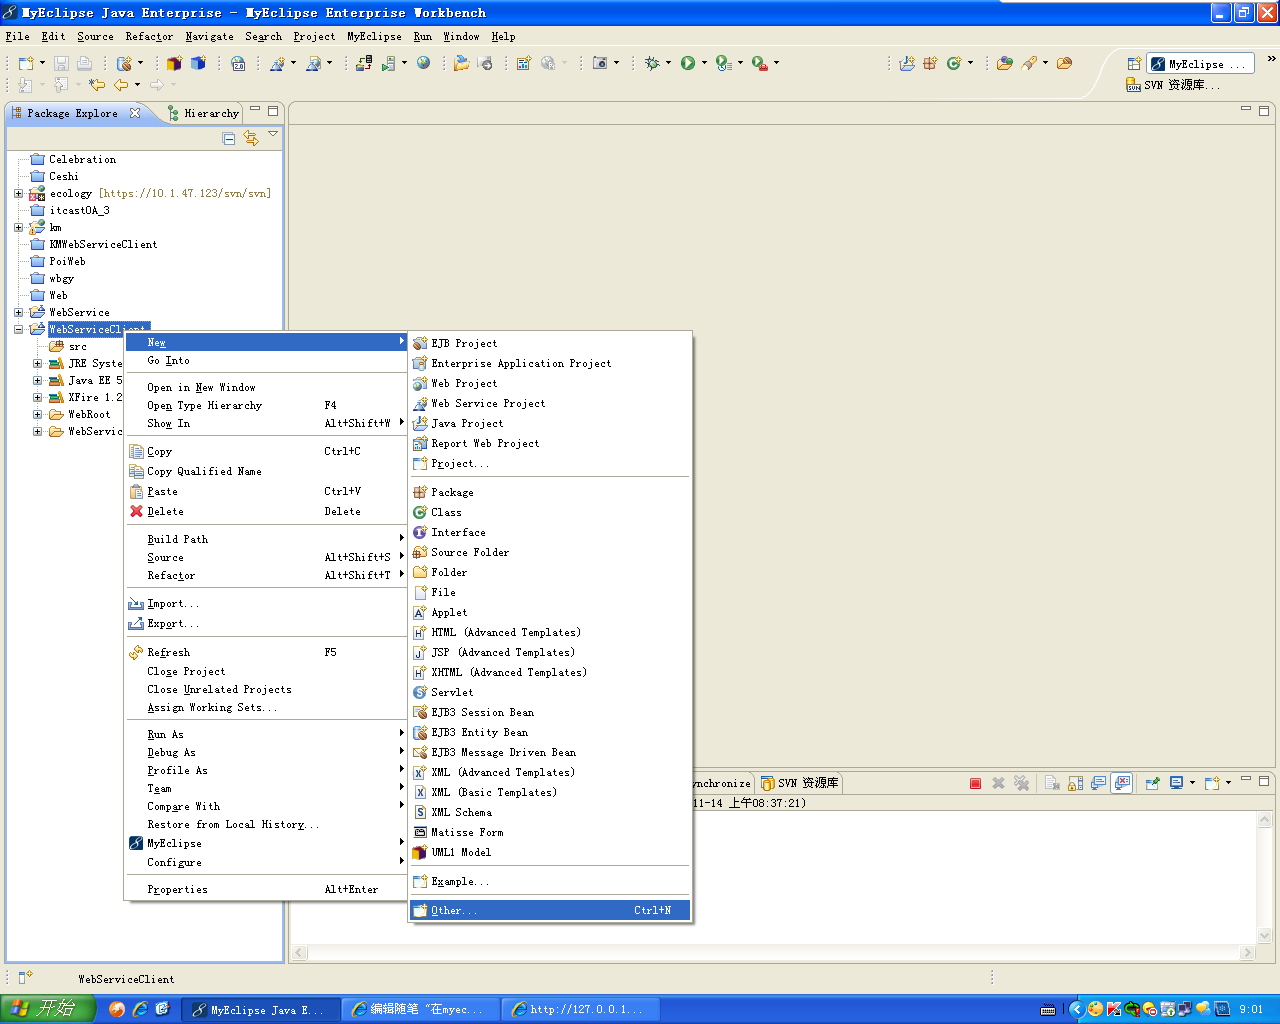This screenshot has height=1024, width=1280.
Task: Click Delete in the context menu
Action: (x=266, y=512)
